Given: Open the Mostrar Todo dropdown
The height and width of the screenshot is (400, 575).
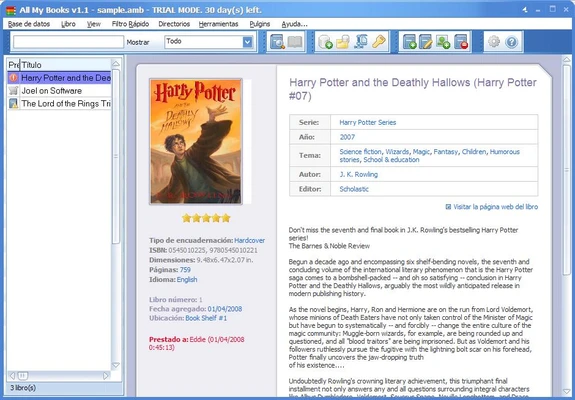Looking at the screenshot, I should tap(248, 42).
